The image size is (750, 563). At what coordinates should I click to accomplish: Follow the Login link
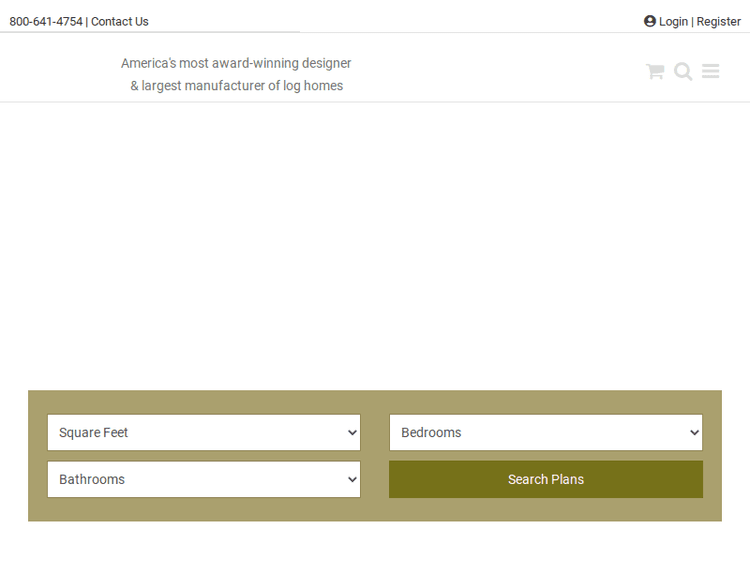pyautogui.click(x=673, y=21)
